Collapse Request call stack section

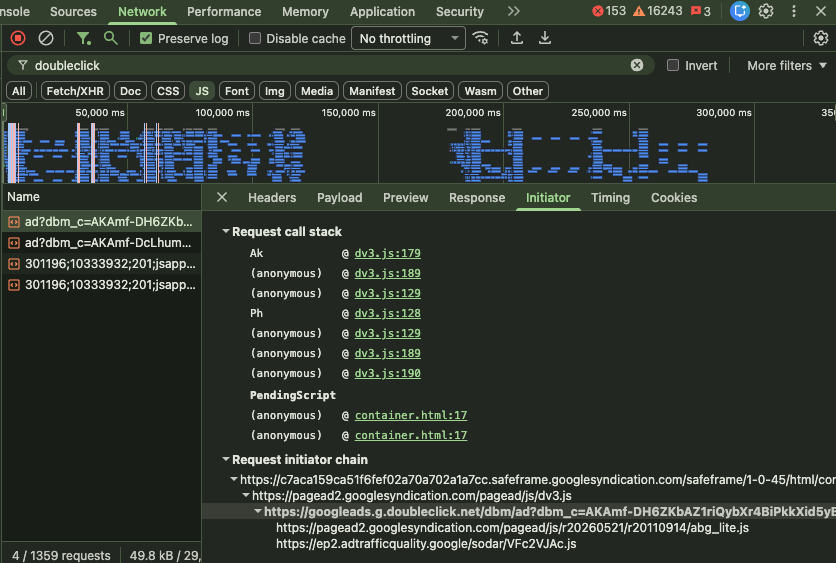click(x=226, y=231)
